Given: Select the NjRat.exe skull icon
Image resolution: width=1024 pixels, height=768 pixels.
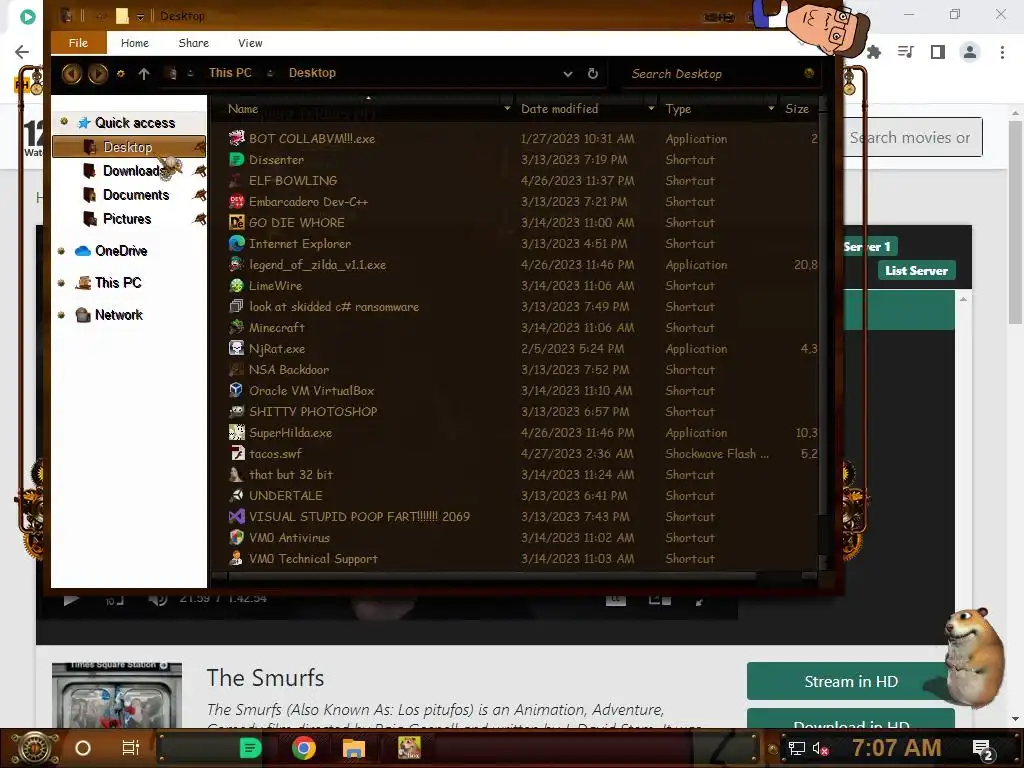Looking at the screenshot, I should point(236,348).
